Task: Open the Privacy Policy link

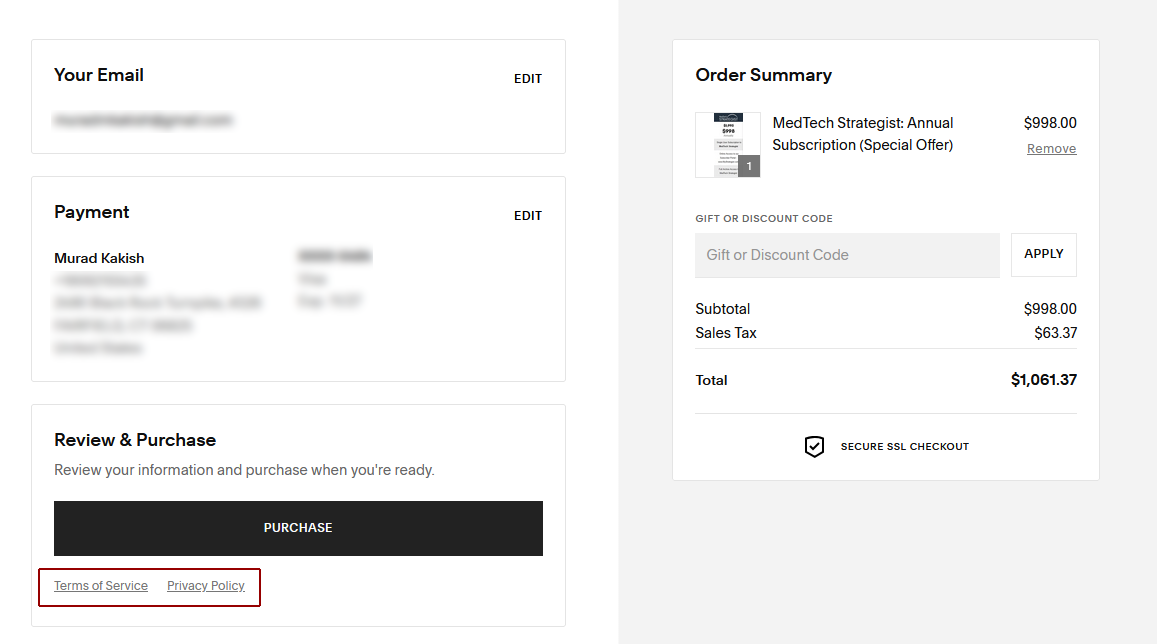Action: pos(206,586)
